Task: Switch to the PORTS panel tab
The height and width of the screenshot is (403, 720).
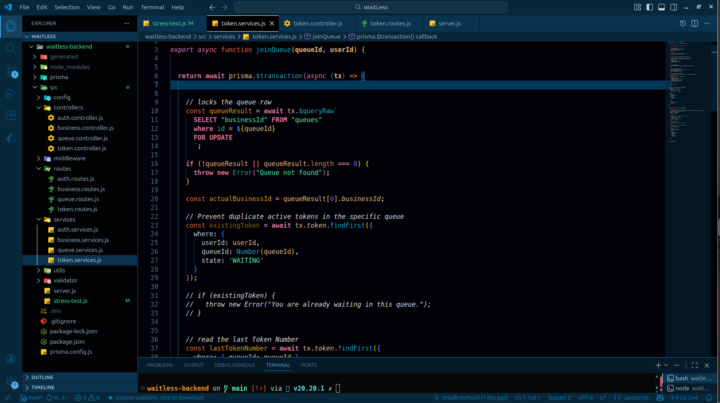Action: click(309, 365)
